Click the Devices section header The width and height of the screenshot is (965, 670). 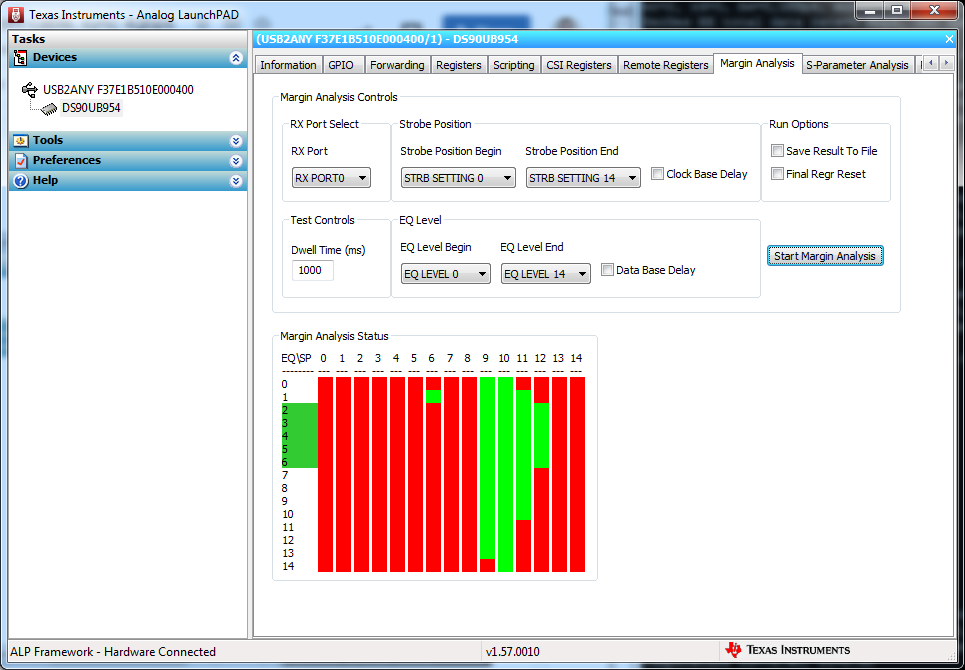(x=128, y=58)
